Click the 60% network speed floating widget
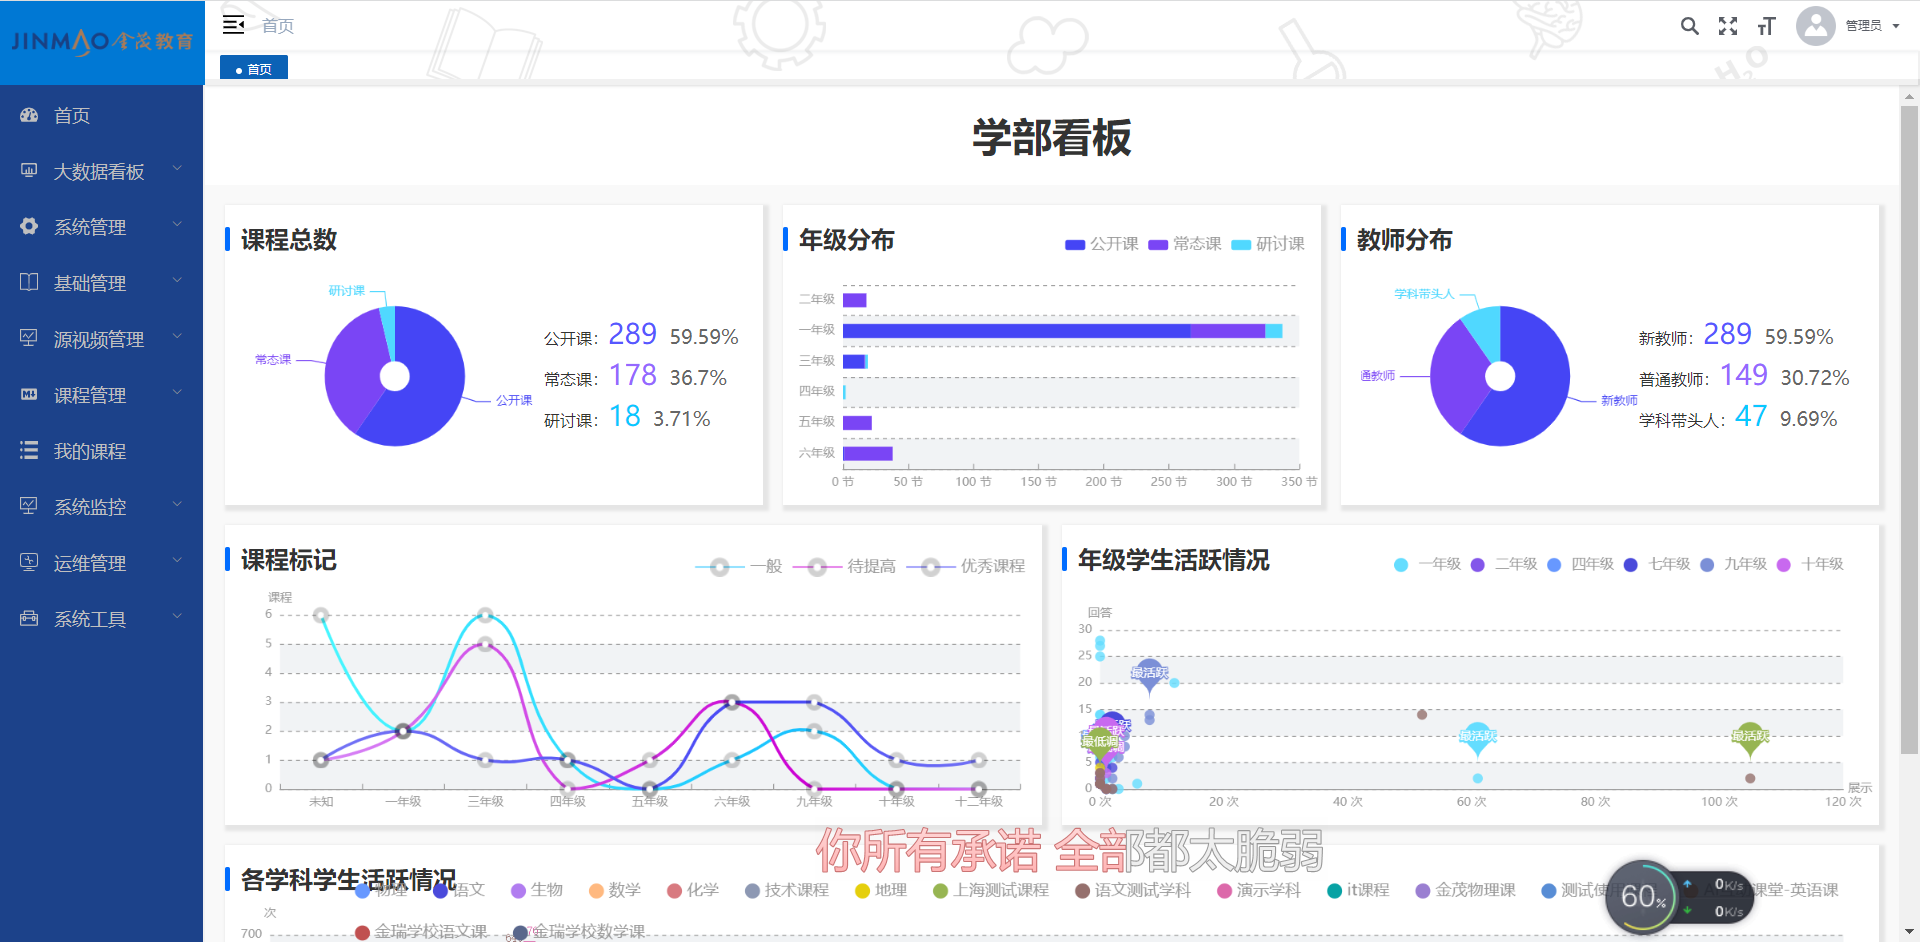This screenshot has width=1920, height=942. tap(1680, 897)
